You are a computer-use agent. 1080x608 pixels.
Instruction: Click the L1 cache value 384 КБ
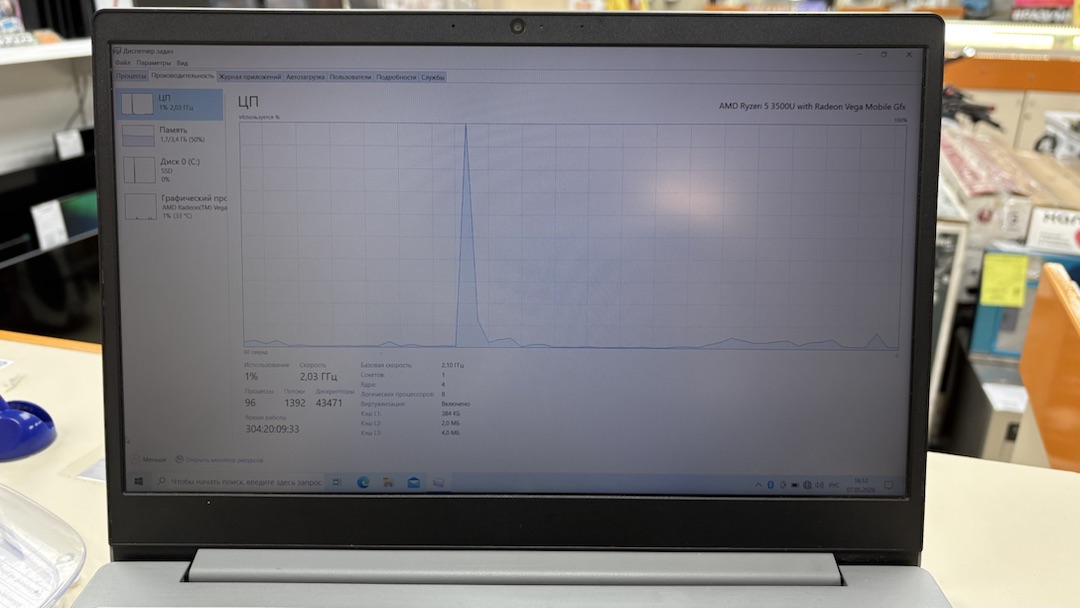click(450, 413)
